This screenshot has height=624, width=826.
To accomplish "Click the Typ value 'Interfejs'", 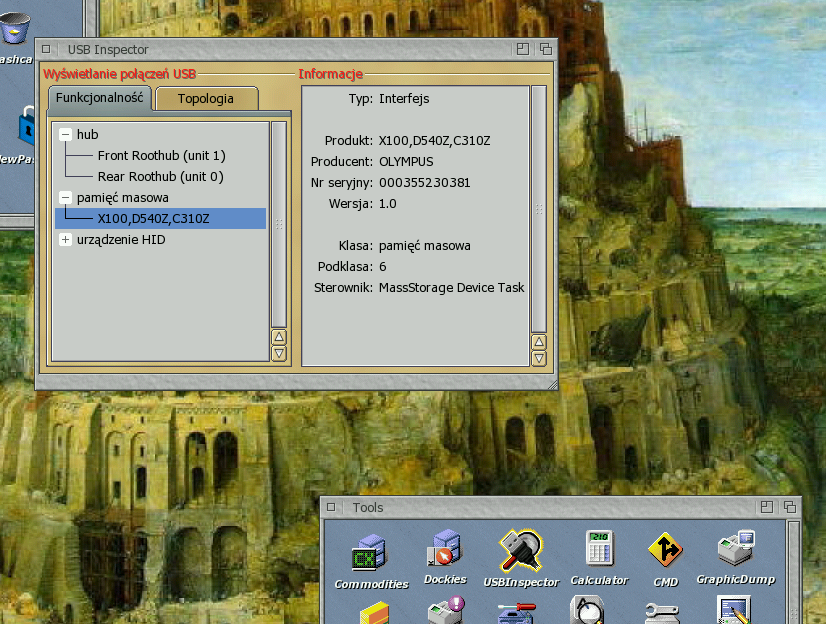I will click(404, 99).
